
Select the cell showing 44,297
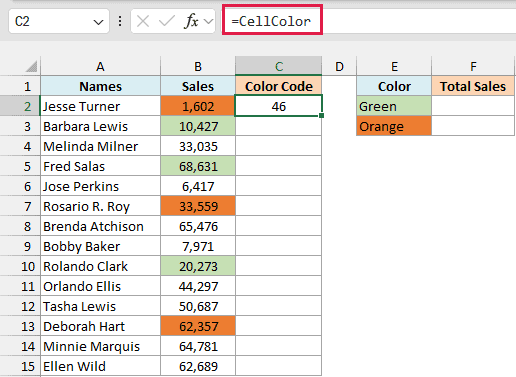[198, 286]
